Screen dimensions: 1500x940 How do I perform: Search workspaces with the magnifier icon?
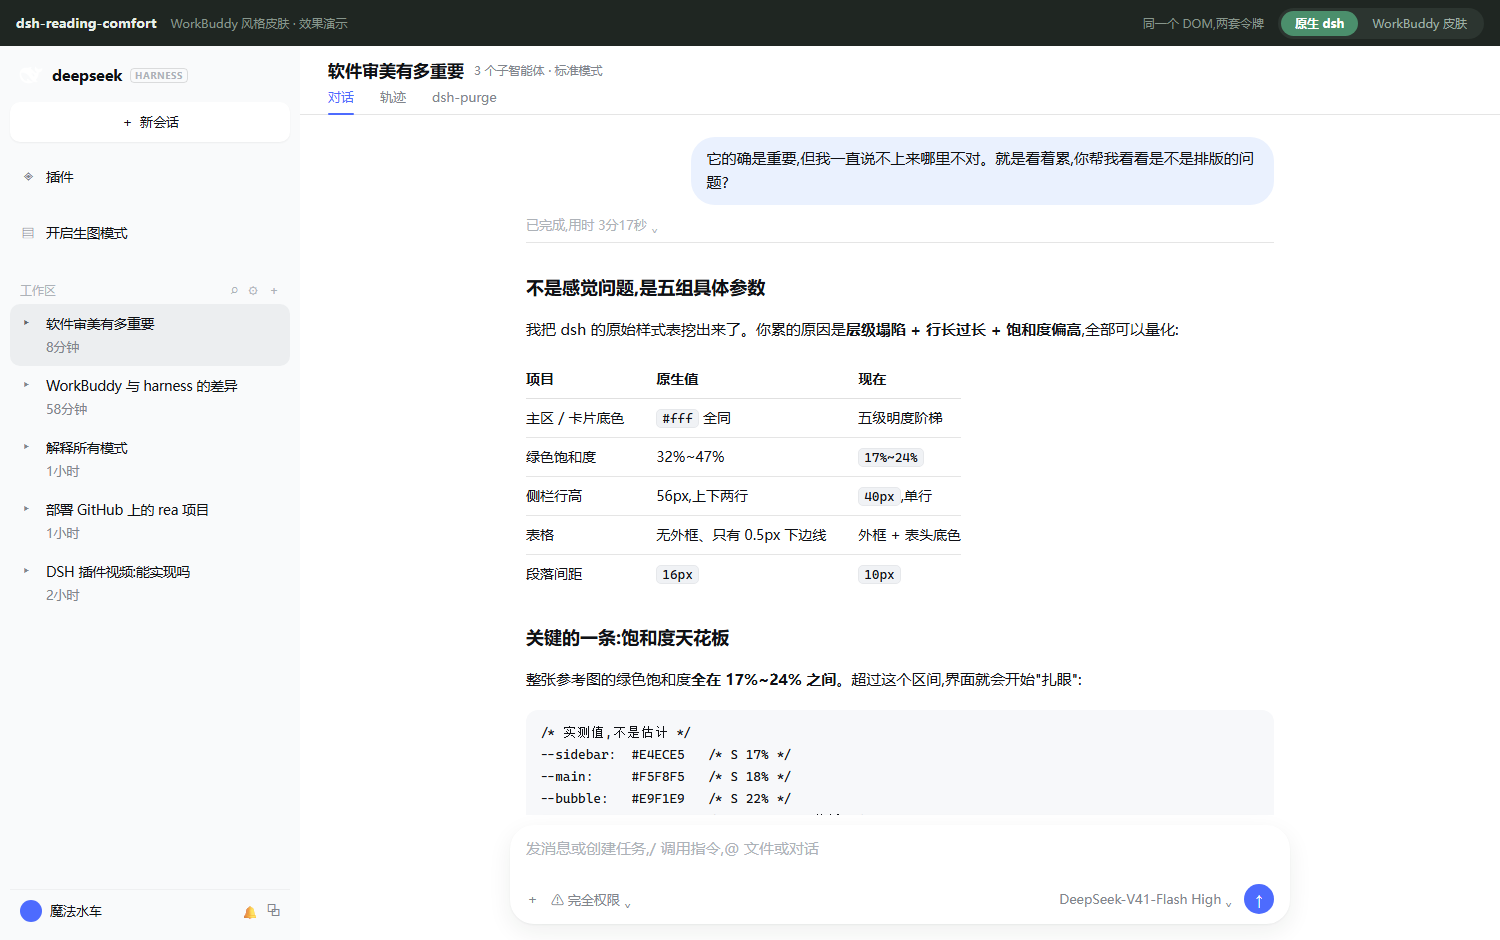click(x=234, y=291)
